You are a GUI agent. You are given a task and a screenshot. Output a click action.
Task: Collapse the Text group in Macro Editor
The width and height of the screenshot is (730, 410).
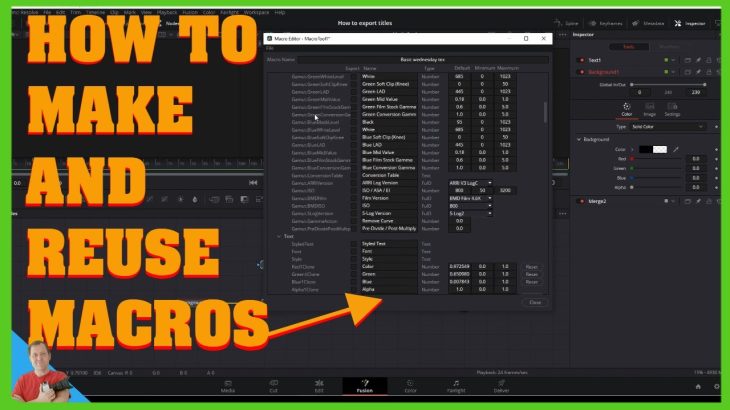point(278,236)
